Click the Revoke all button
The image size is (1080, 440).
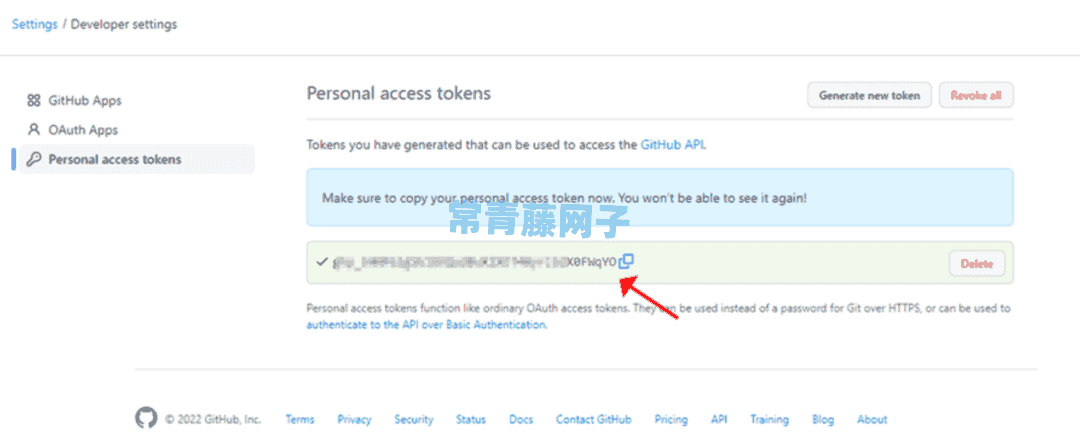[976, 96]
